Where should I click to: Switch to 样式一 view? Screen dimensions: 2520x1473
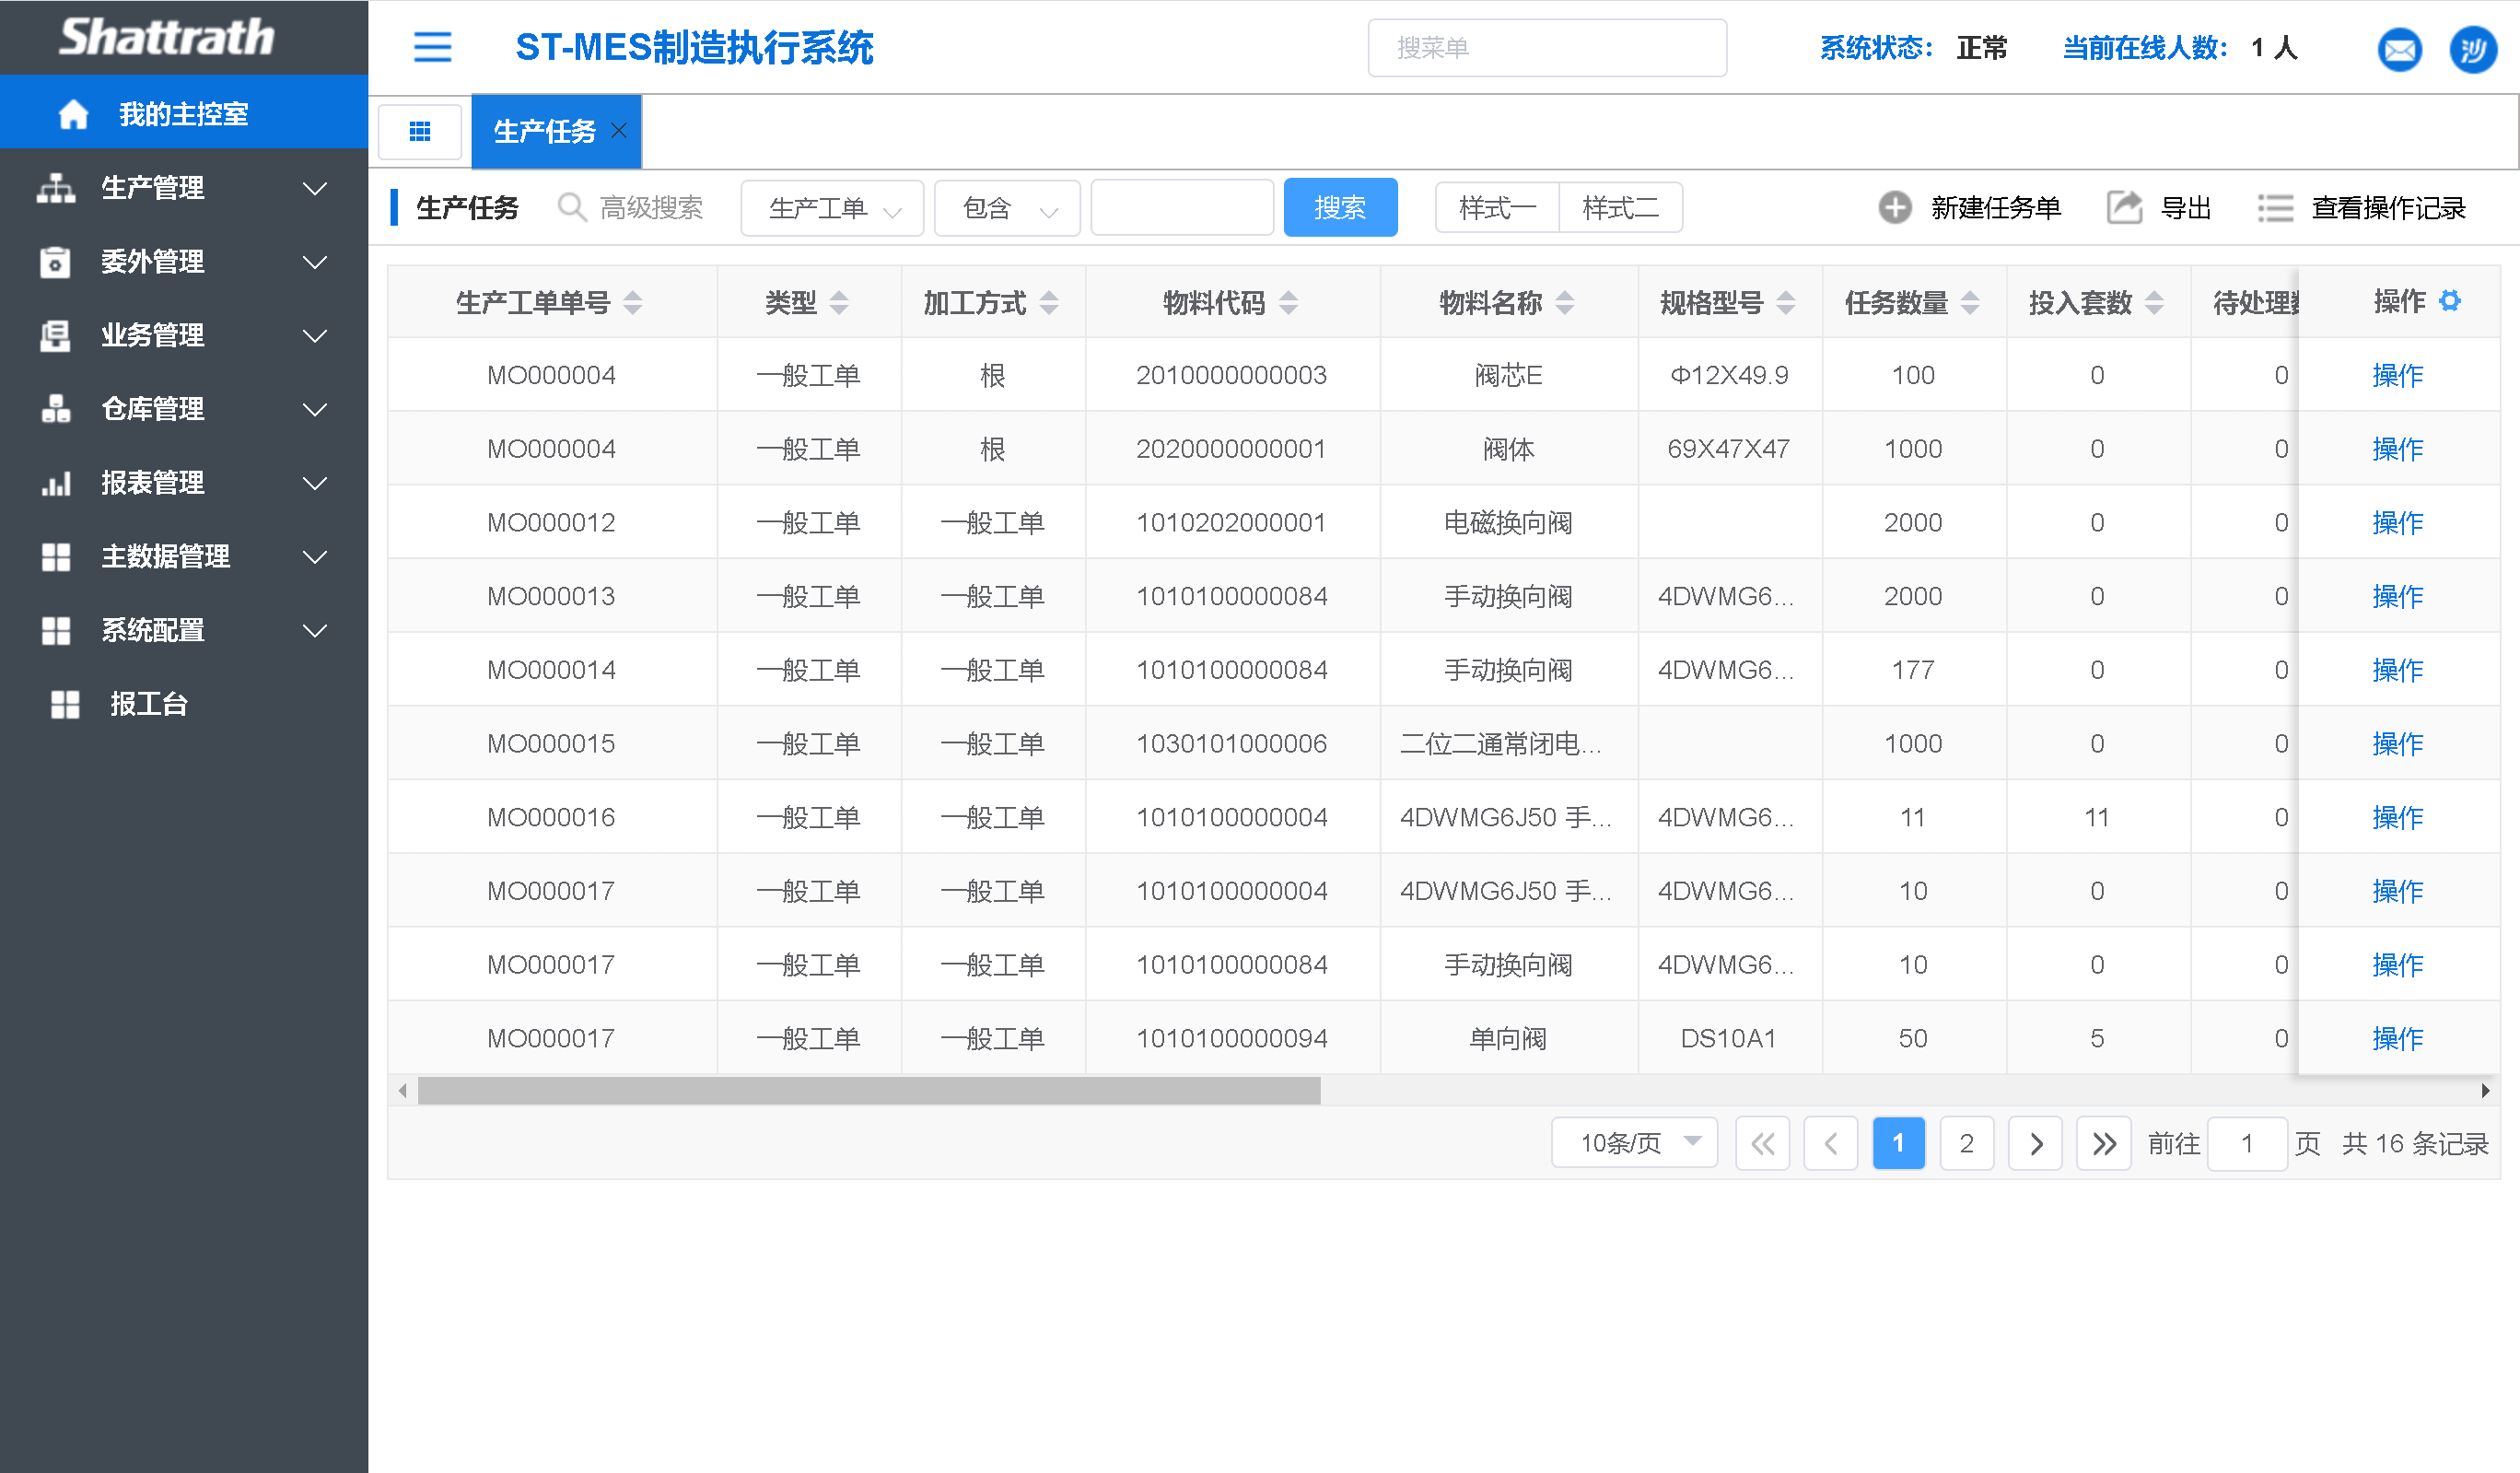[1497, 208]
